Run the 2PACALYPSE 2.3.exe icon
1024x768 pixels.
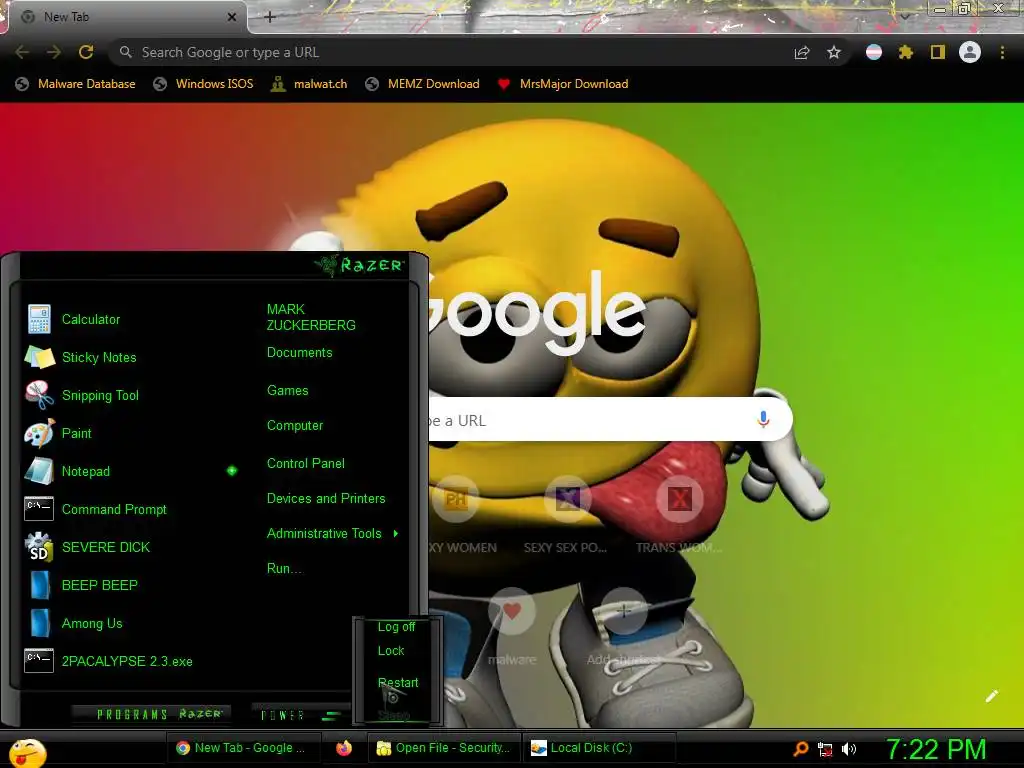pos(39,661)
